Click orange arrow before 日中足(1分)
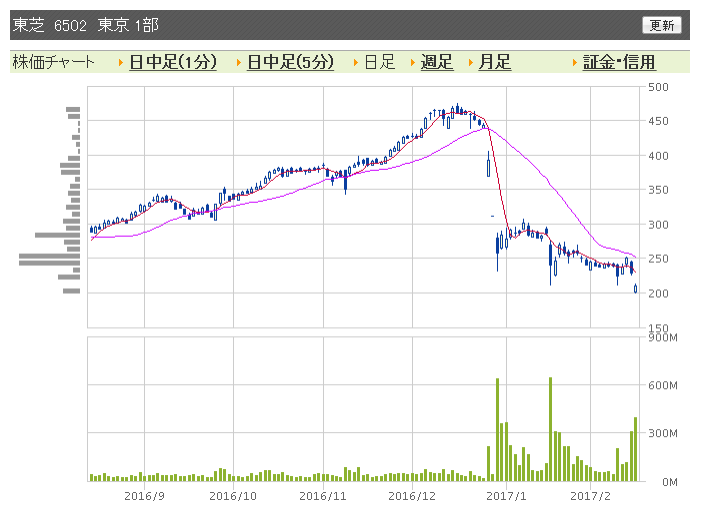 121,63
